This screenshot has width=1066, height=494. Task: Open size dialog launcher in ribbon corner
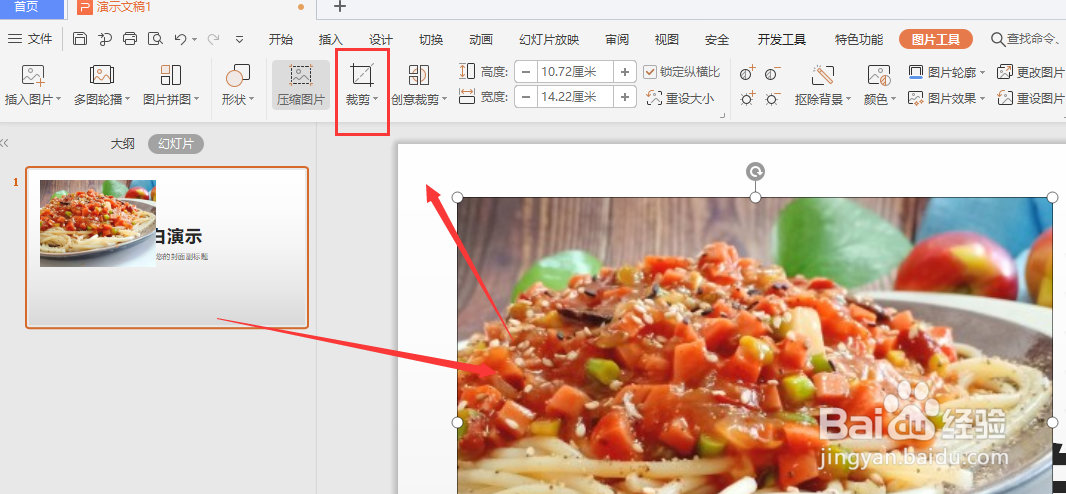pyautogui.click(x=722, y=117)
